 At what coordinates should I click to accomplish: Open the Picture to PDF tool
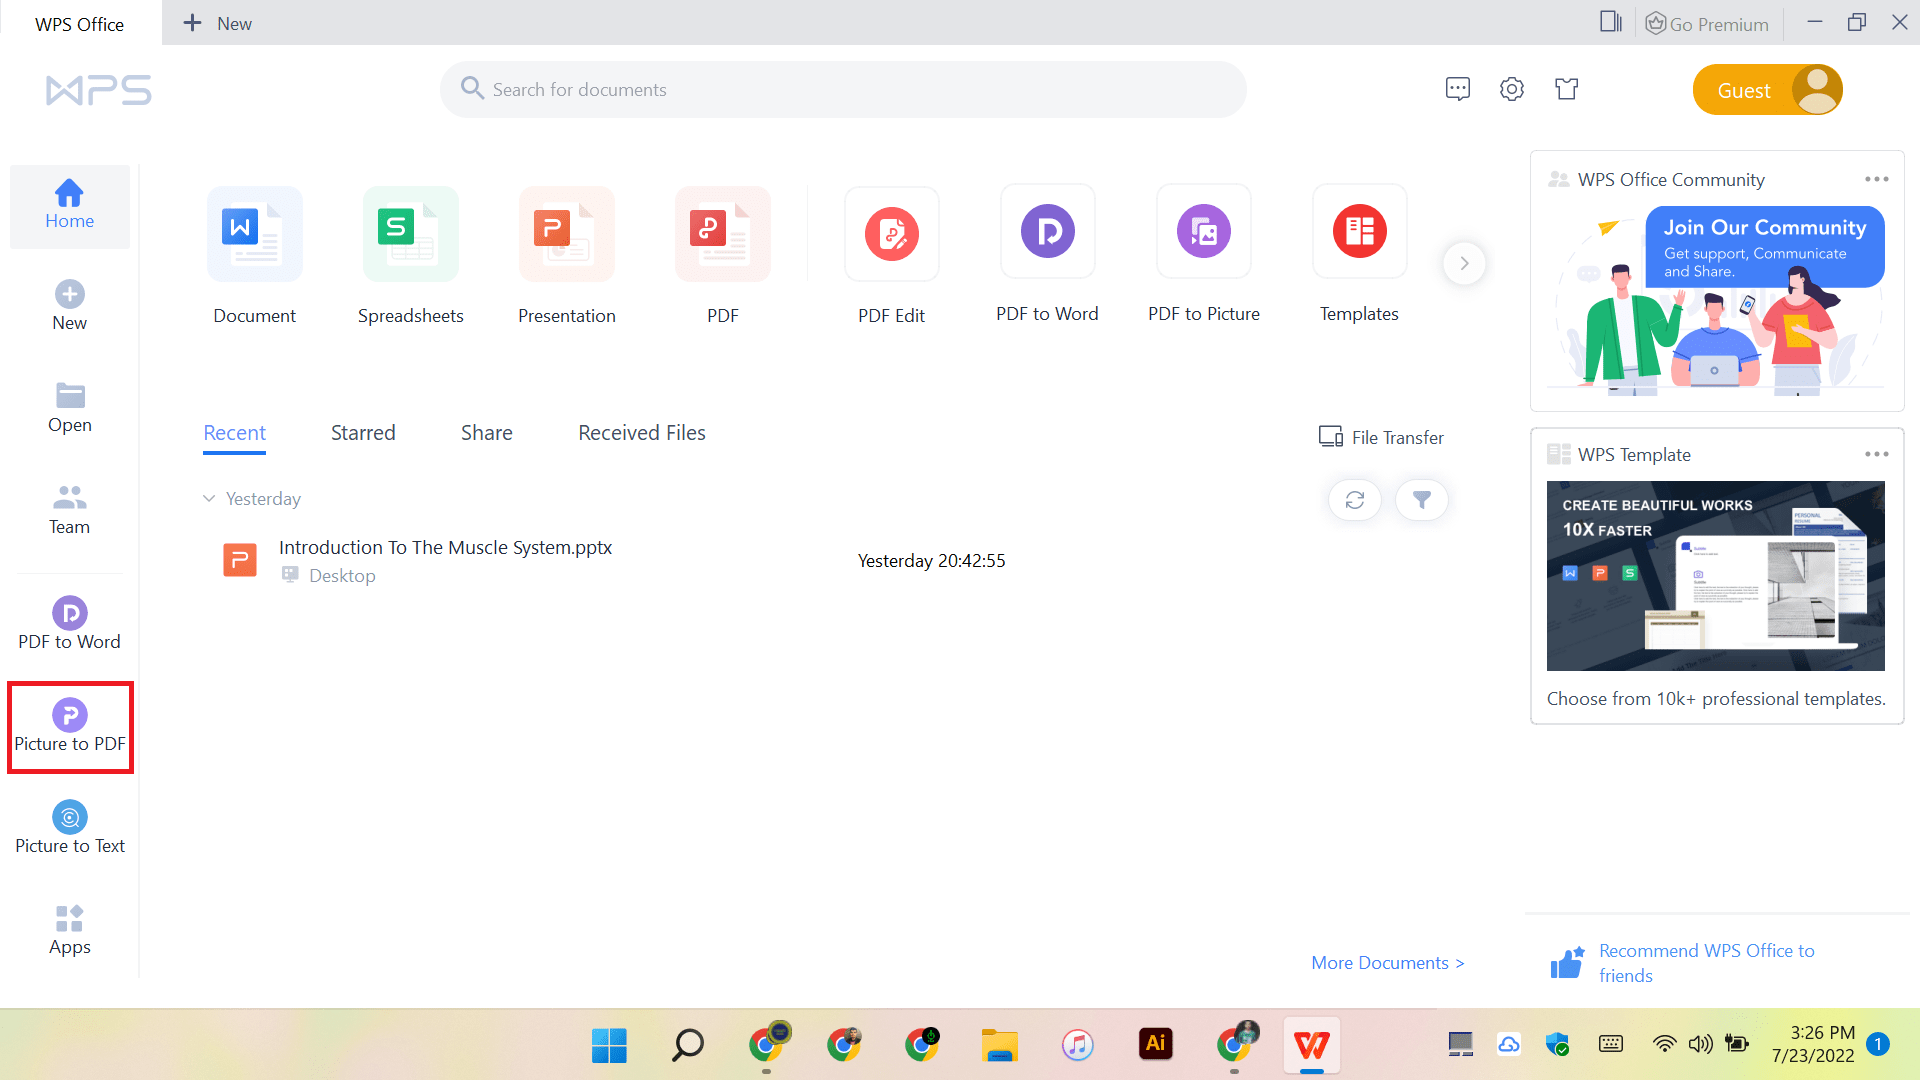point(69,728)
